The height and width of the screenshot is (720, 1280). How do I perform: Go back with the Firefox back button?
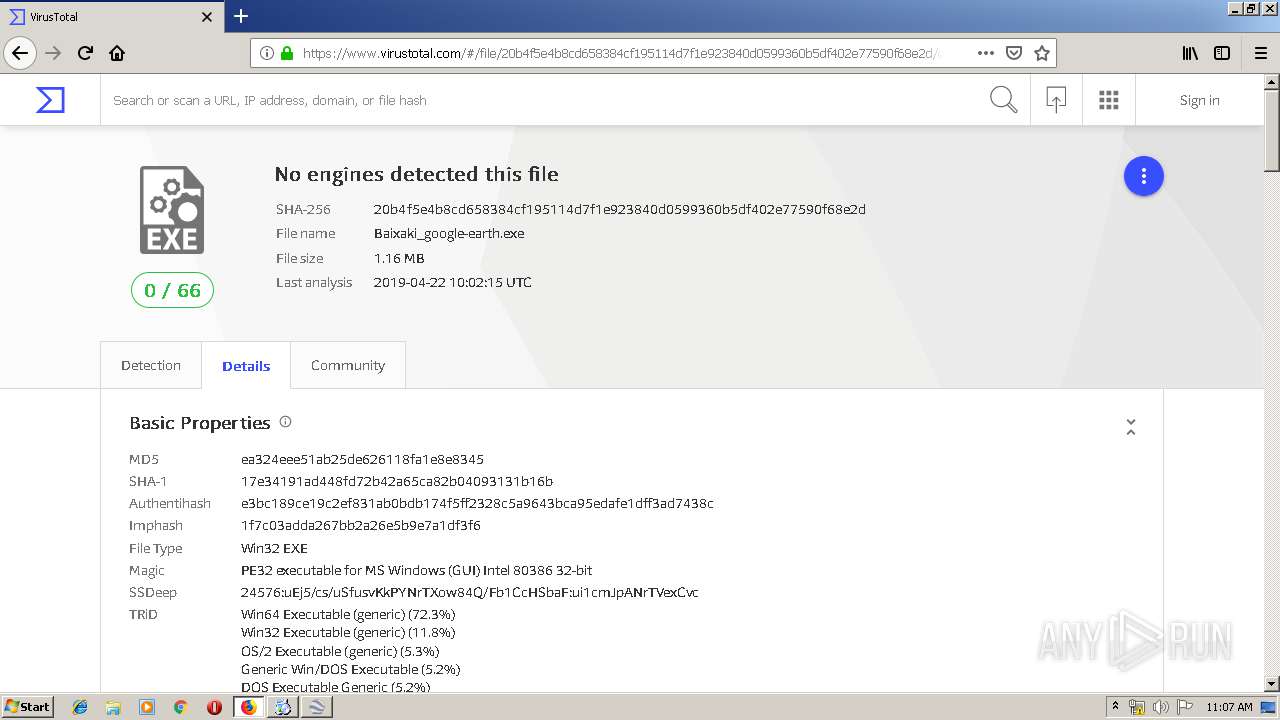(x=20, y=53)
